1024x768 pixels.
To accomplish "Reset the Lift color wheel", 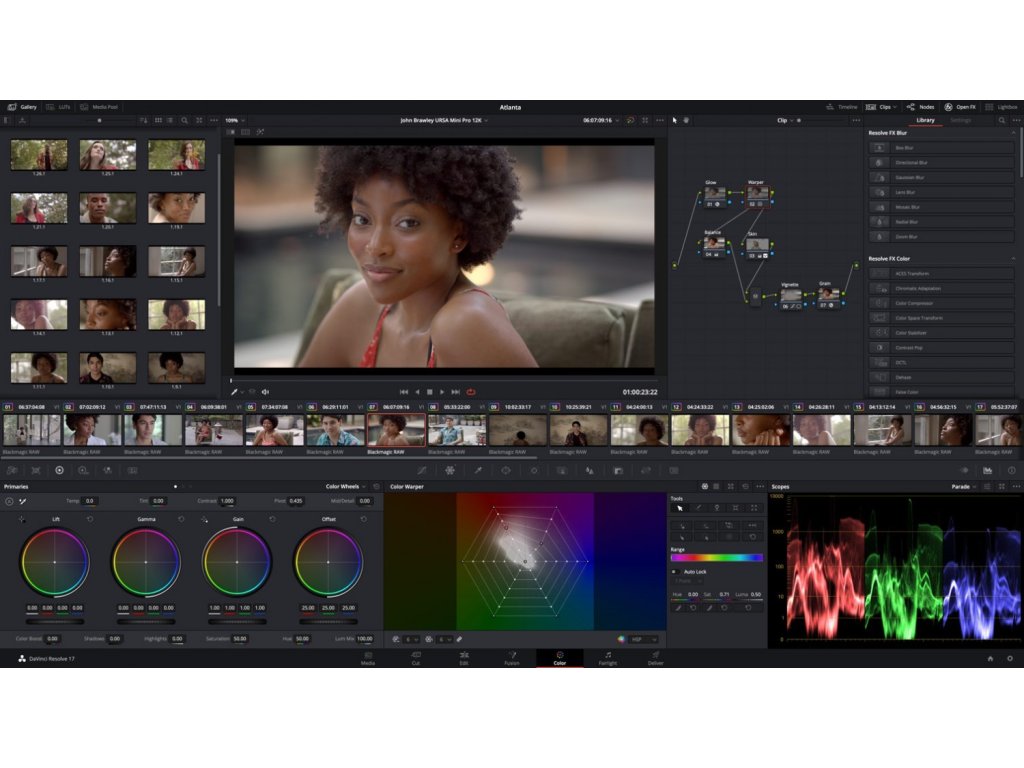I will tap(90, 519).
